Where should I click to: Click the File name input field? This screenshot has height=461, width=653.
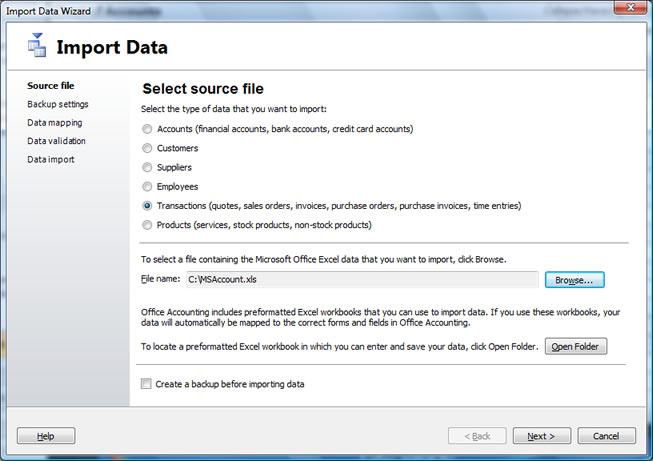click(x=362, y=279)
